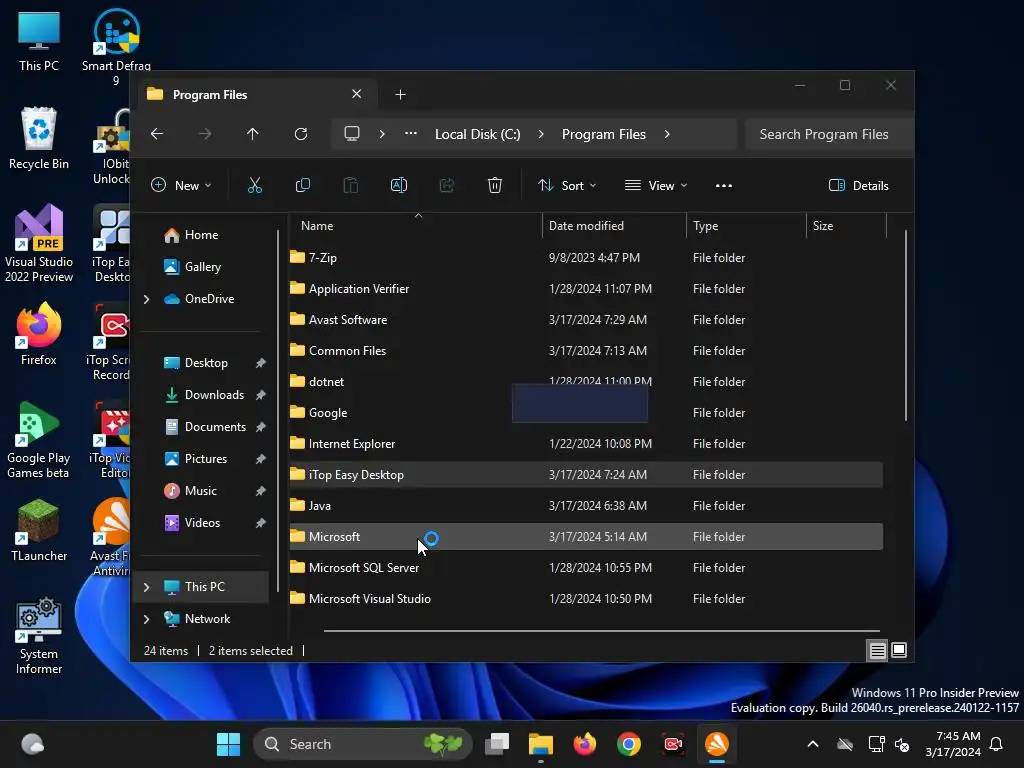Image resolution: width=1024 pixels, height=768 pixels.
Task: Open Recycle Bin on desktop
Action: [x=39, y=138]
